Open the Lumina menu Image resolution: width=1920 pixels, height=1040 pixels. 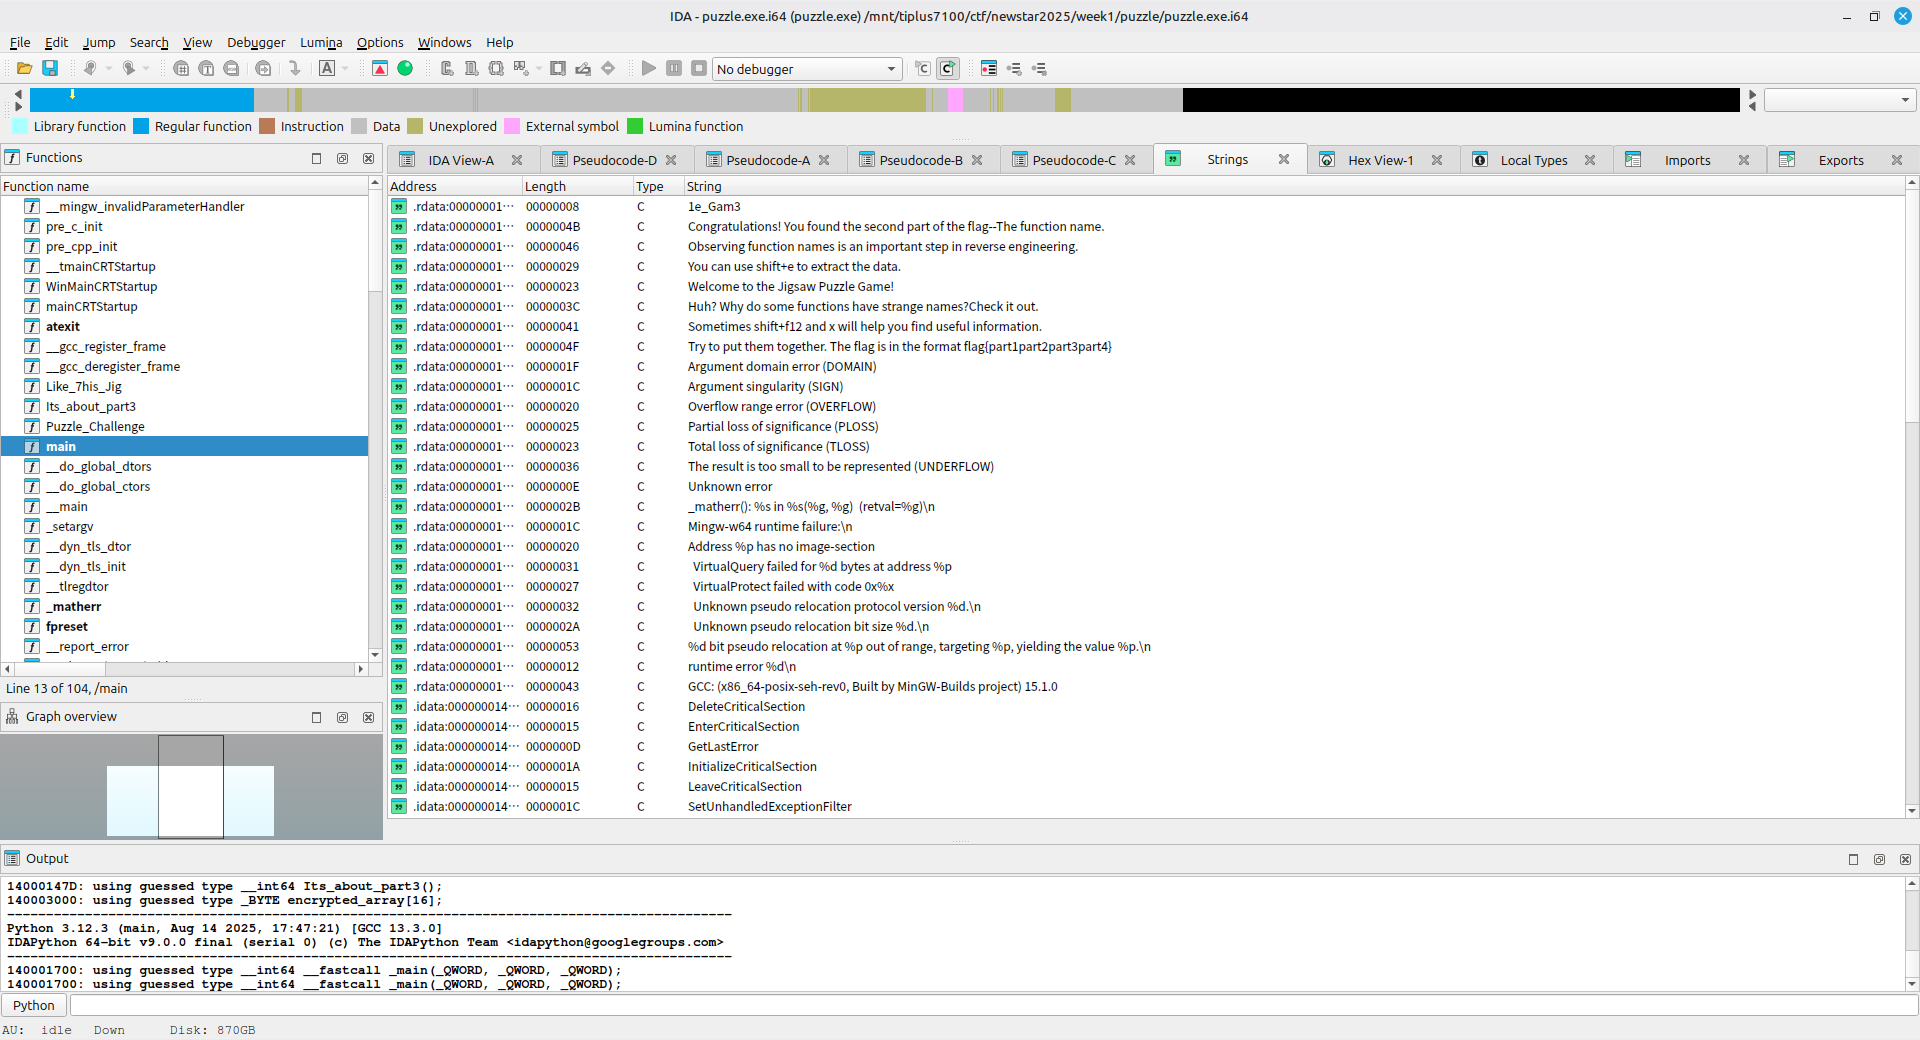point(320,42)
